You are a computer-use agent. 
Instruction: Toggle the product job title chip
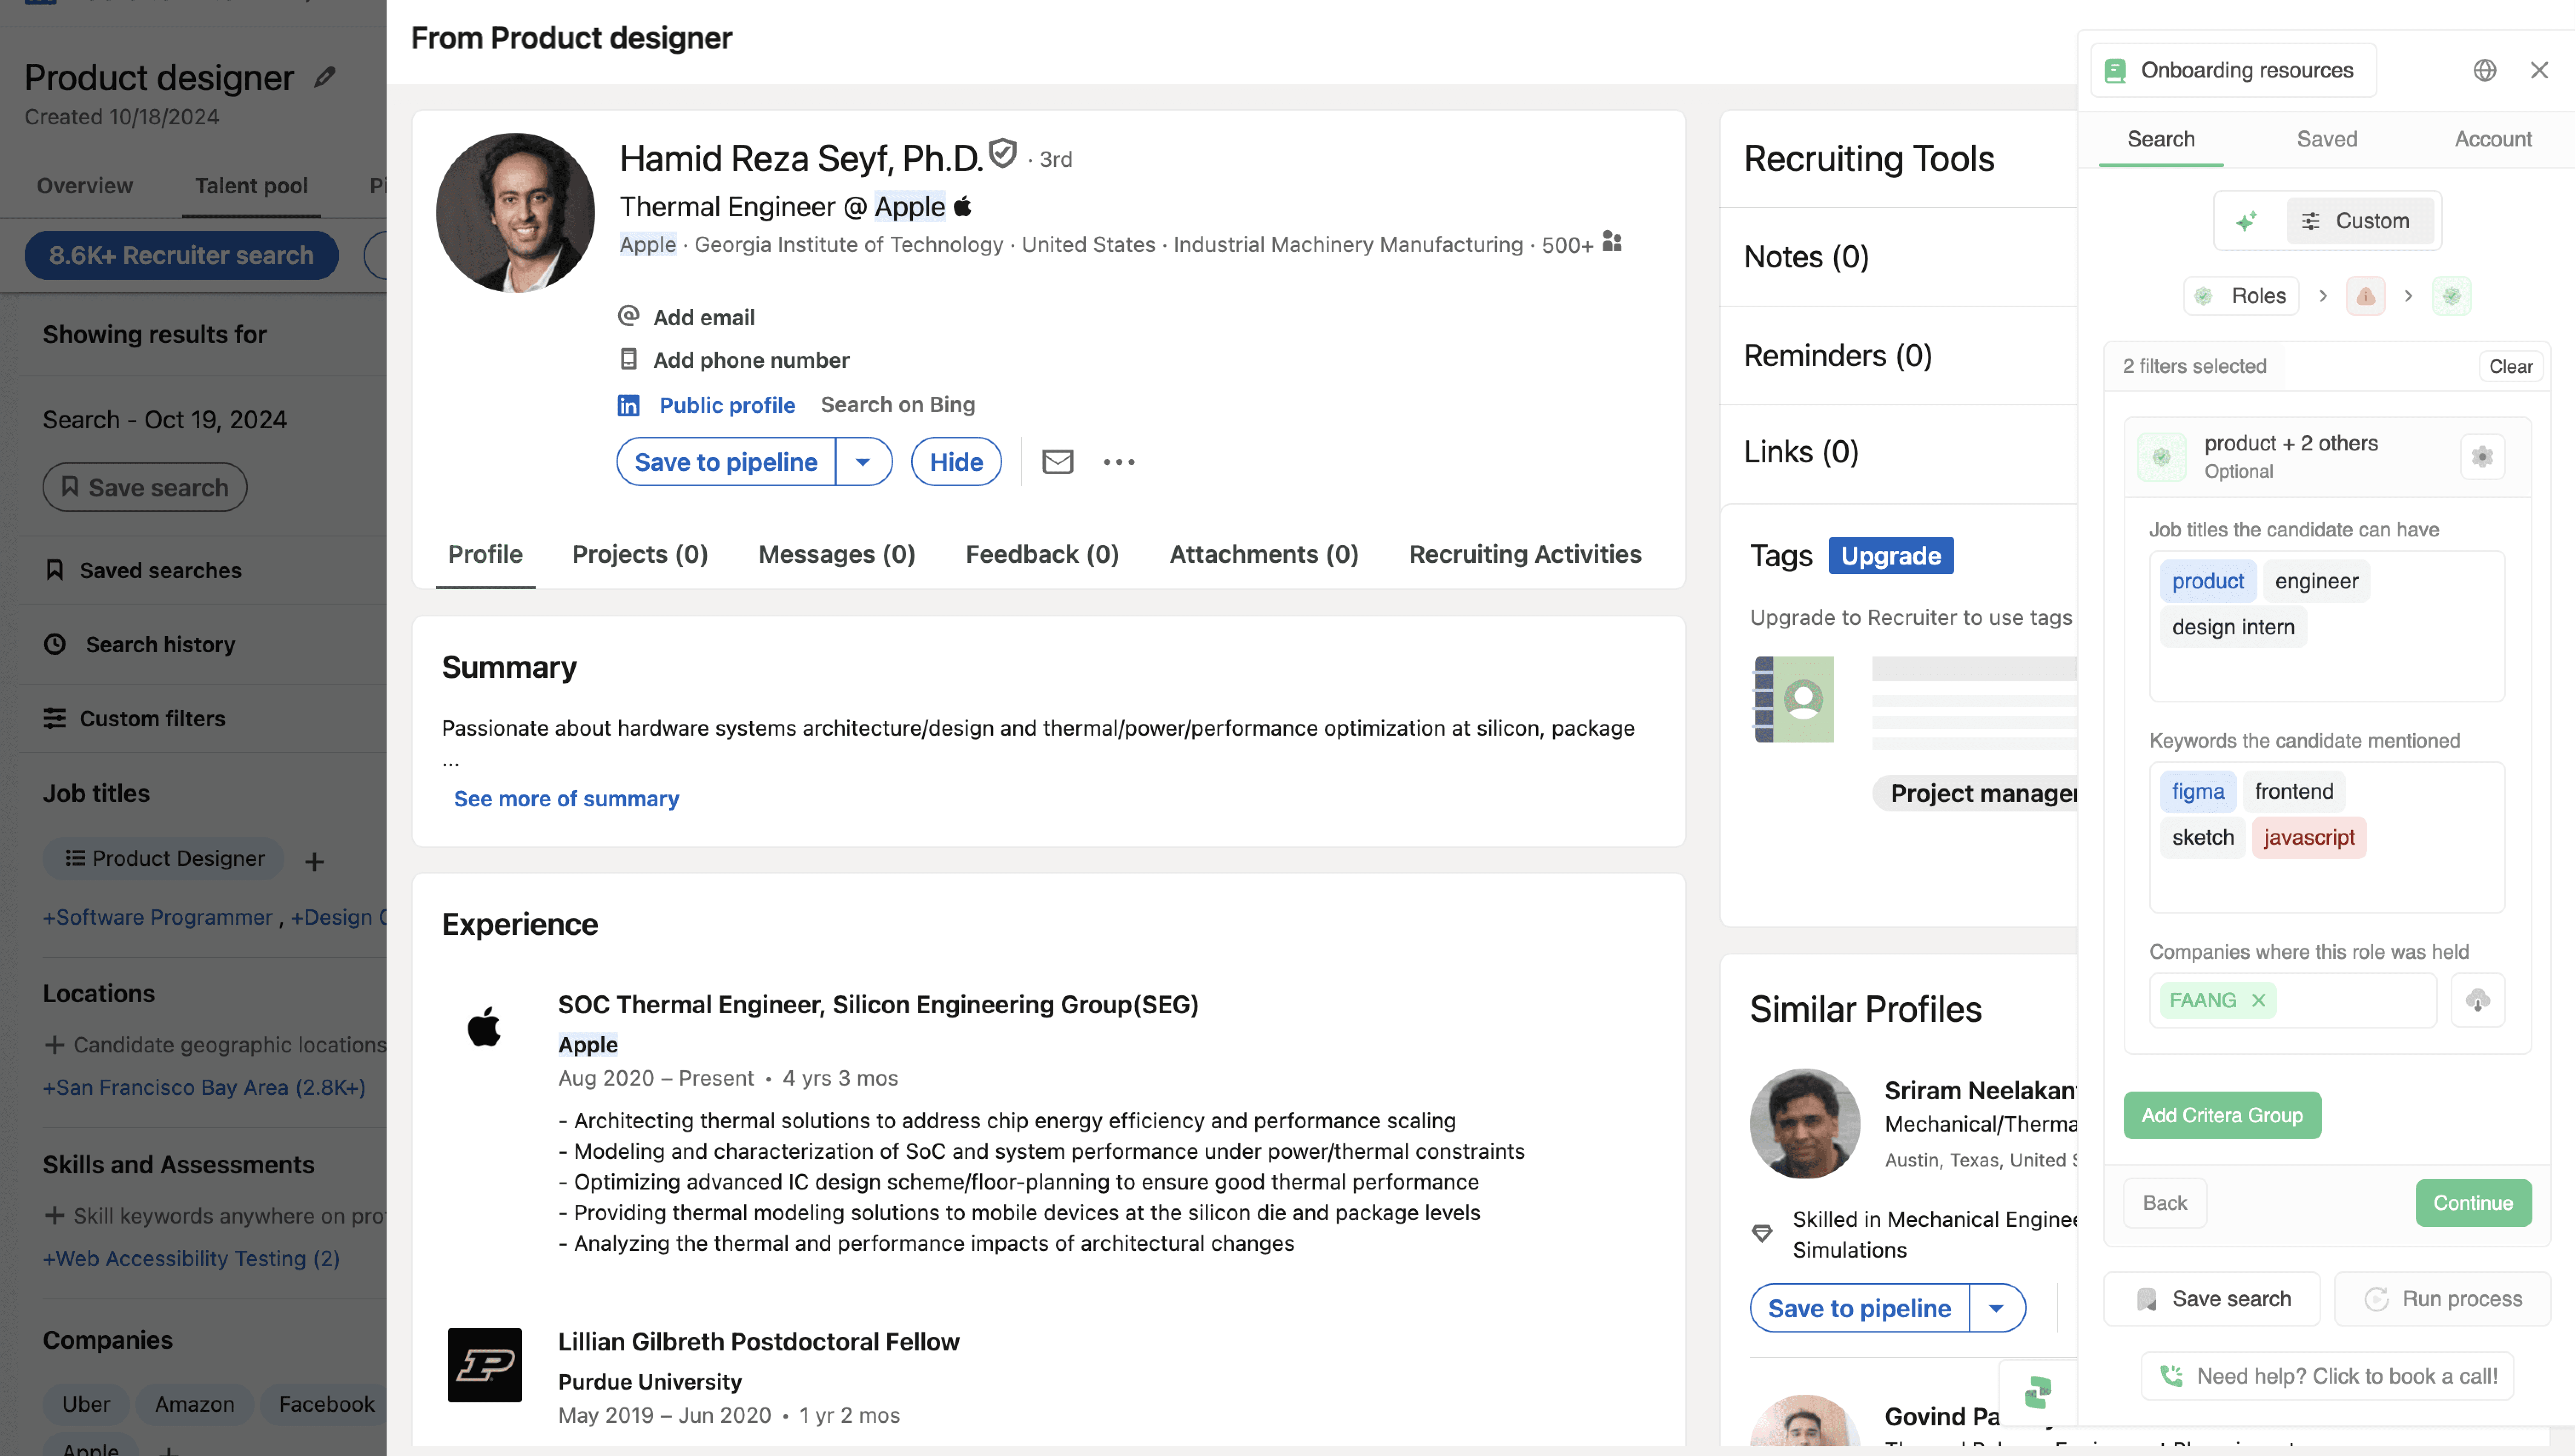click(2207, 581)
